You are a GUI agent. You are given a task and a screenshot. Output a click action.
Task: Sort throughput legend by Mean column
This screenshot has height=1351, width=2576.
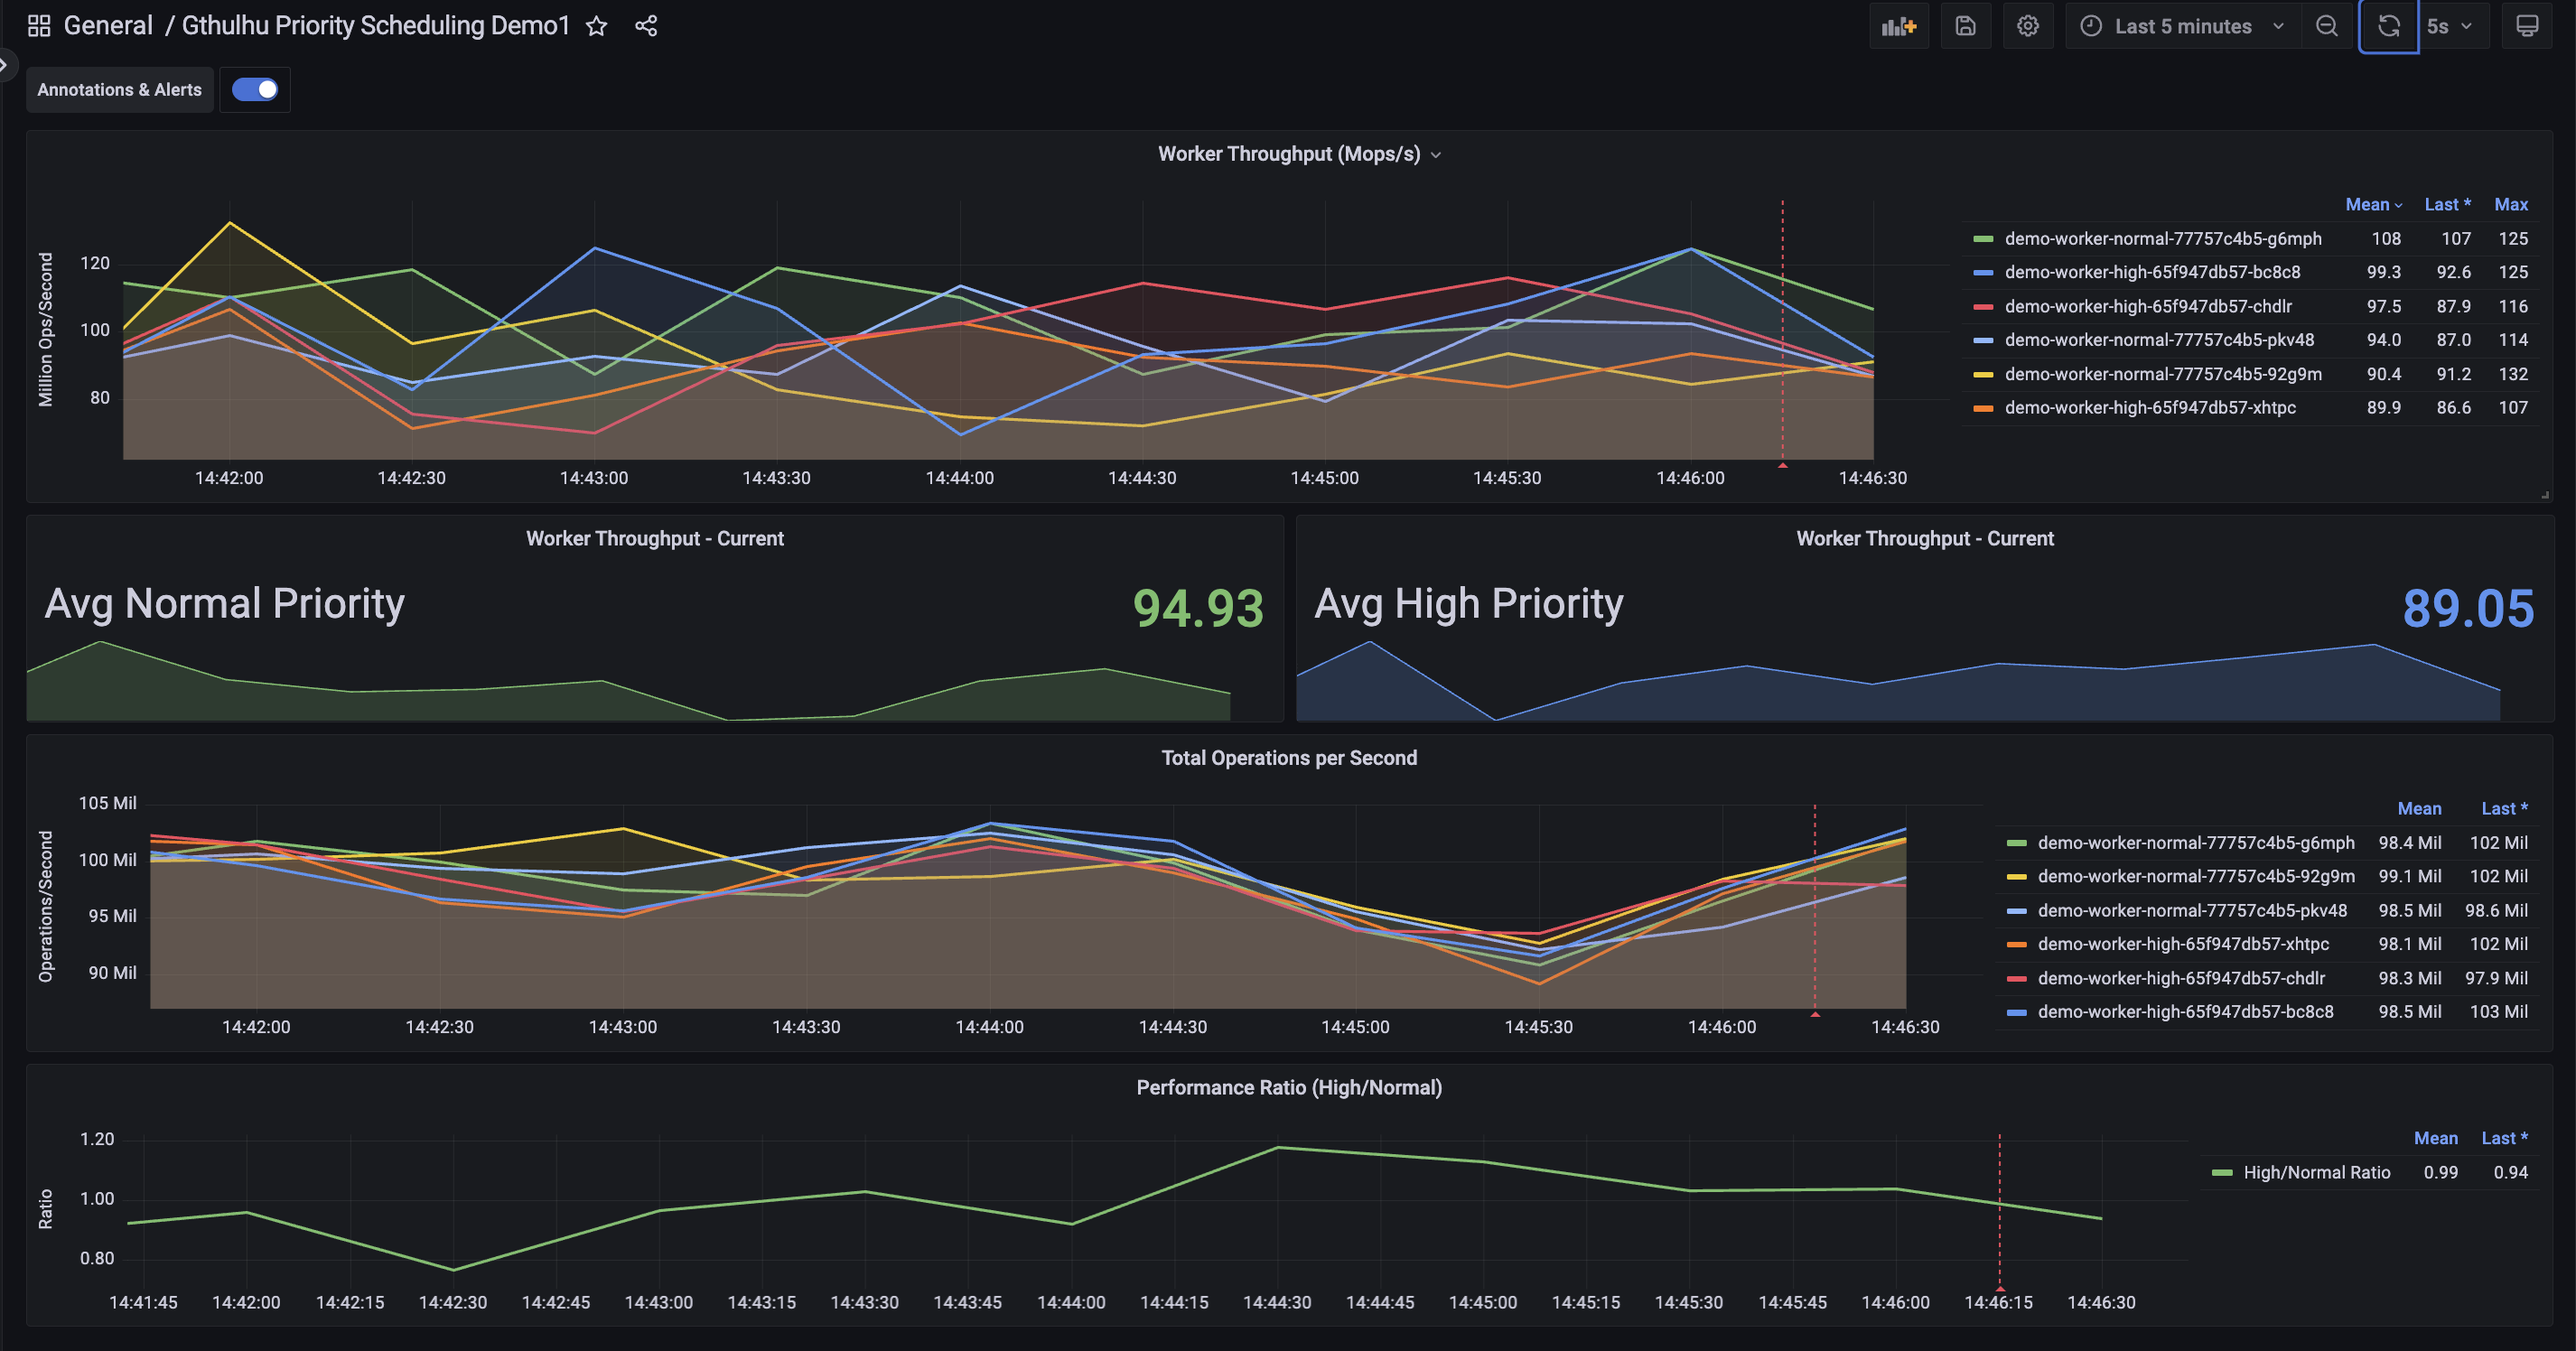[x=2366, y=205]
